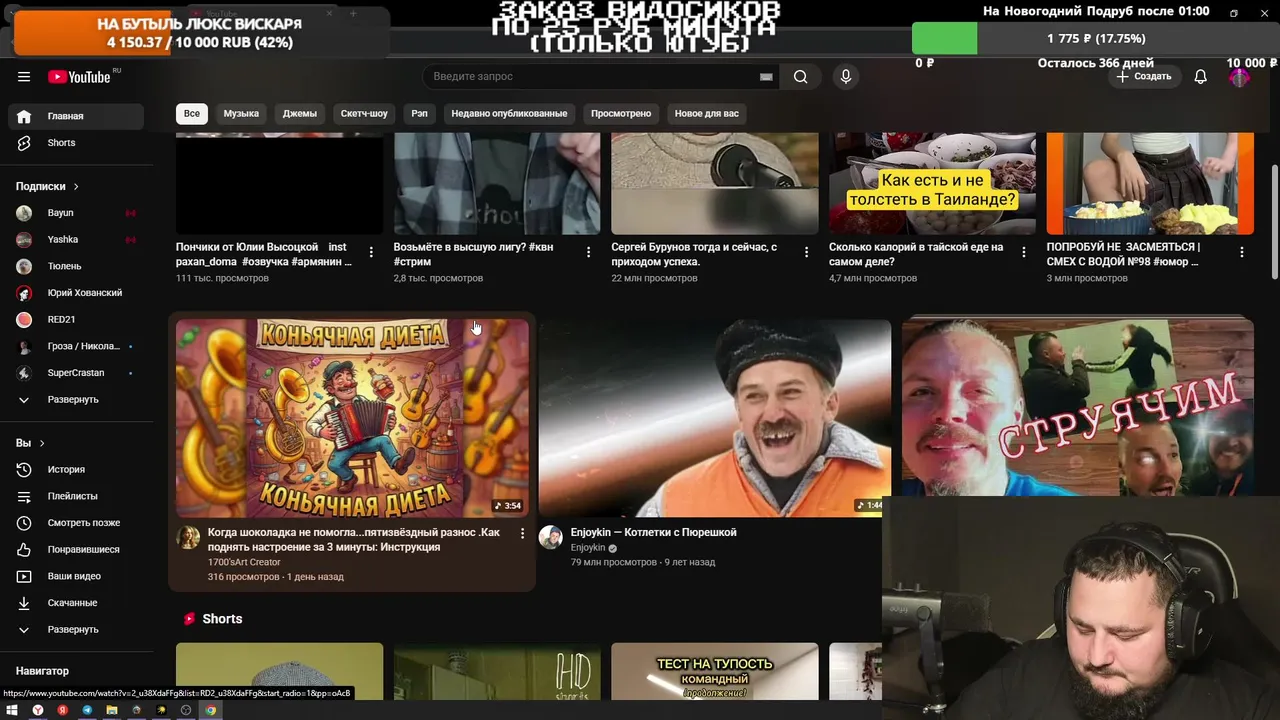
Task: Open the account avatar menu
Action: tap(1240, 77)
